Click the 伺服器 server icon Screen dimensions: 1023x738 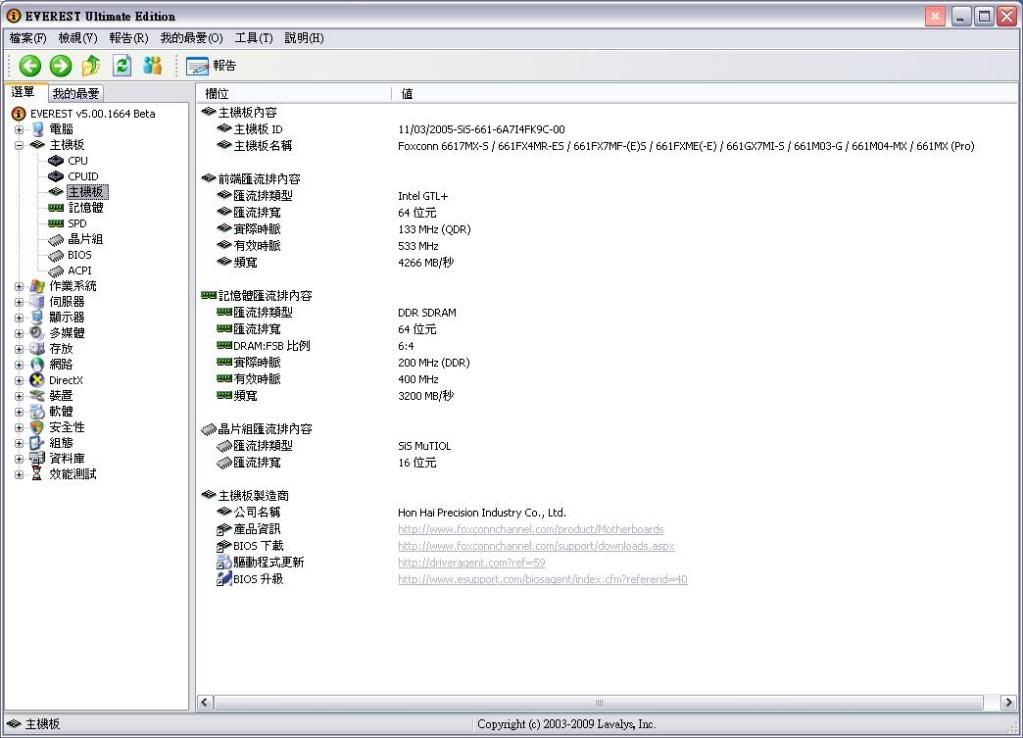[37, 301]
